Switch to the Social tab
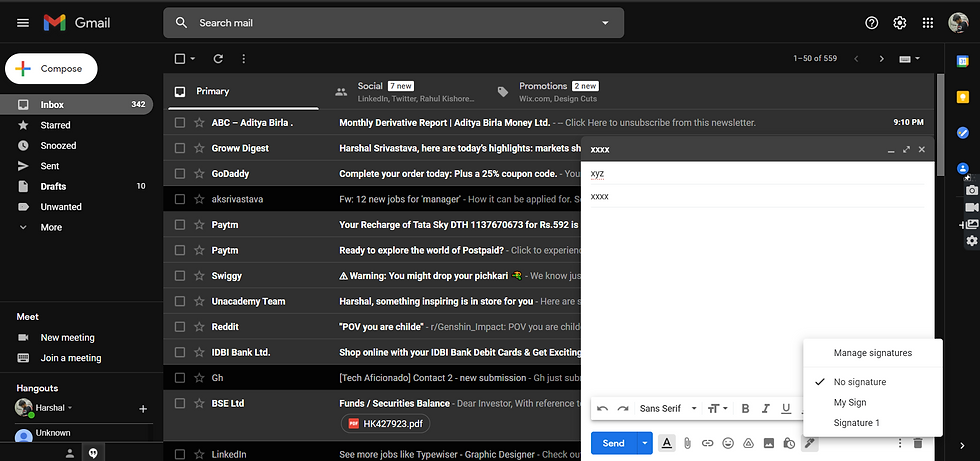 [405, 91]
